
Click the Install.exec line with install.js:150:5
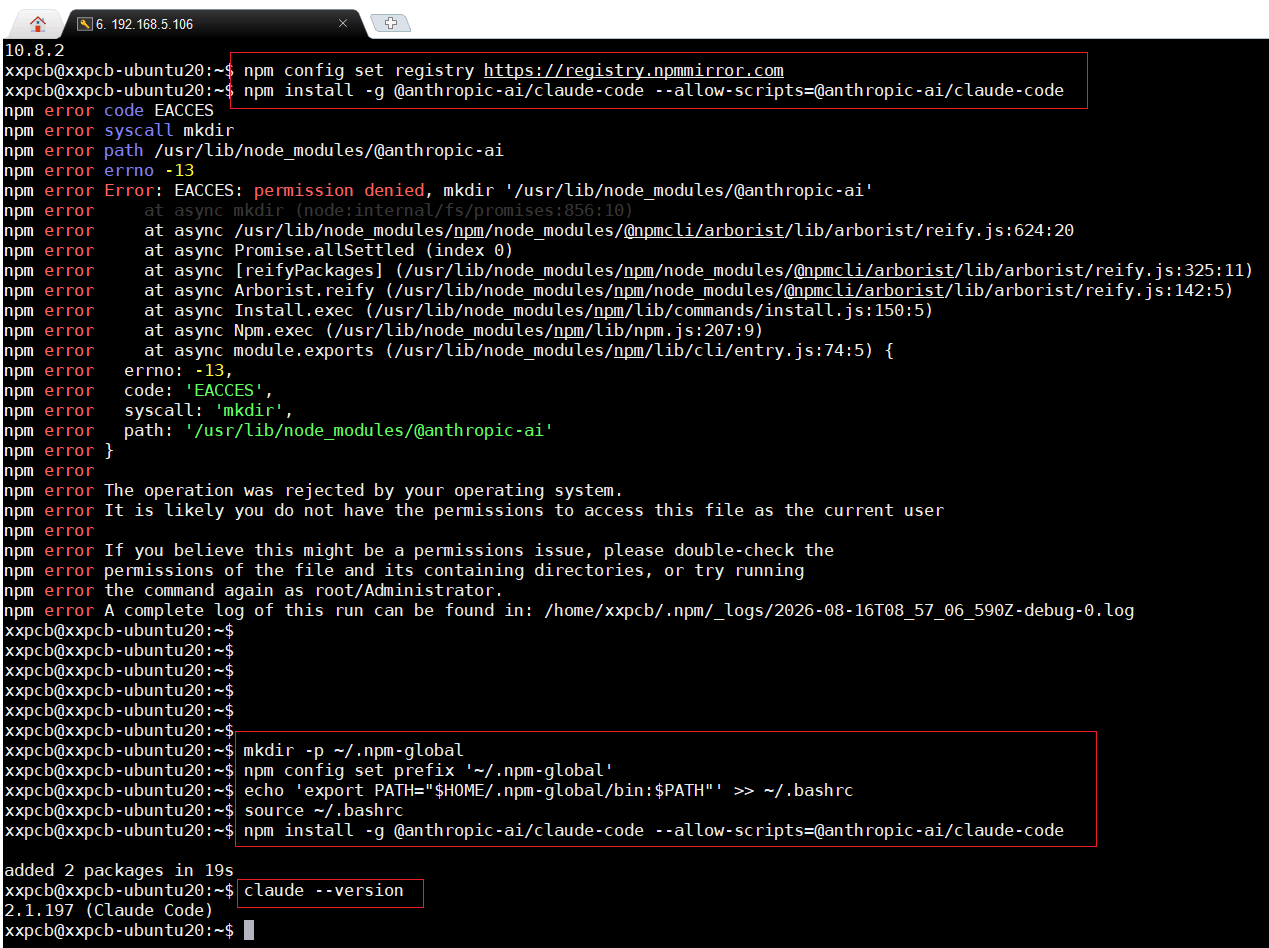coord(469,310)
